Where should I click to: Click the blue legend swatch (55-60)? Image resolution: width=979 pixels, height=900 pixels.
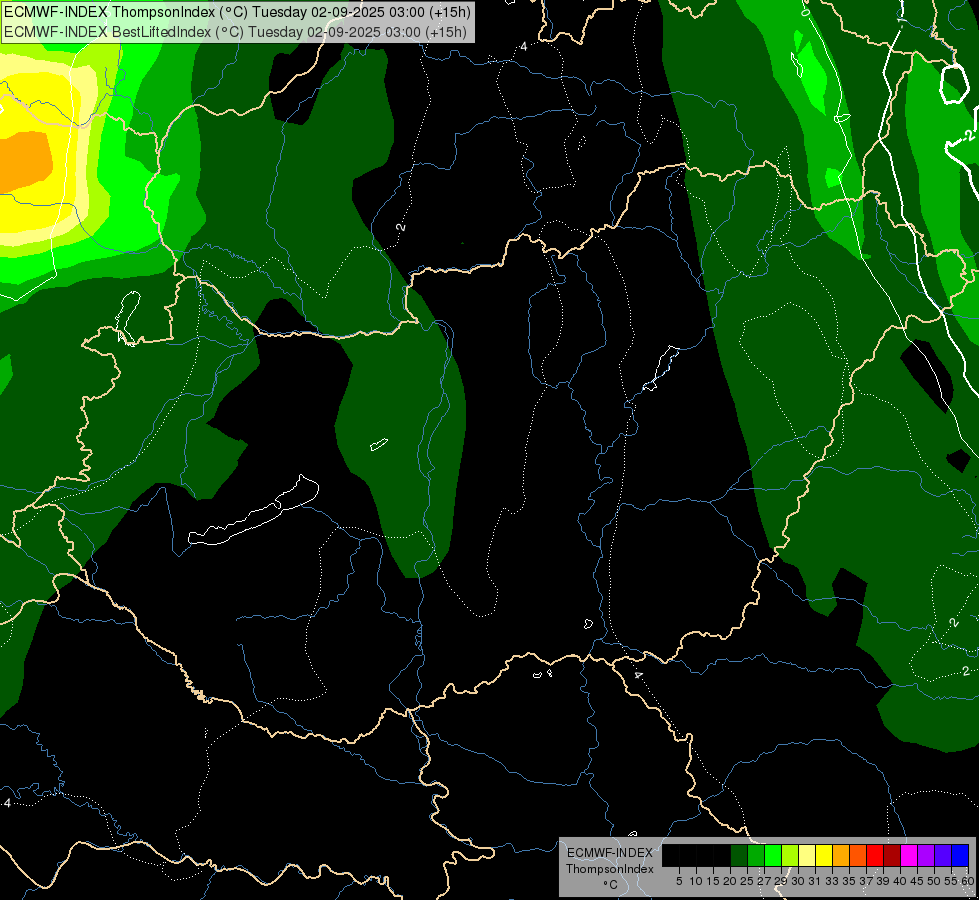(x=960, y=855)
